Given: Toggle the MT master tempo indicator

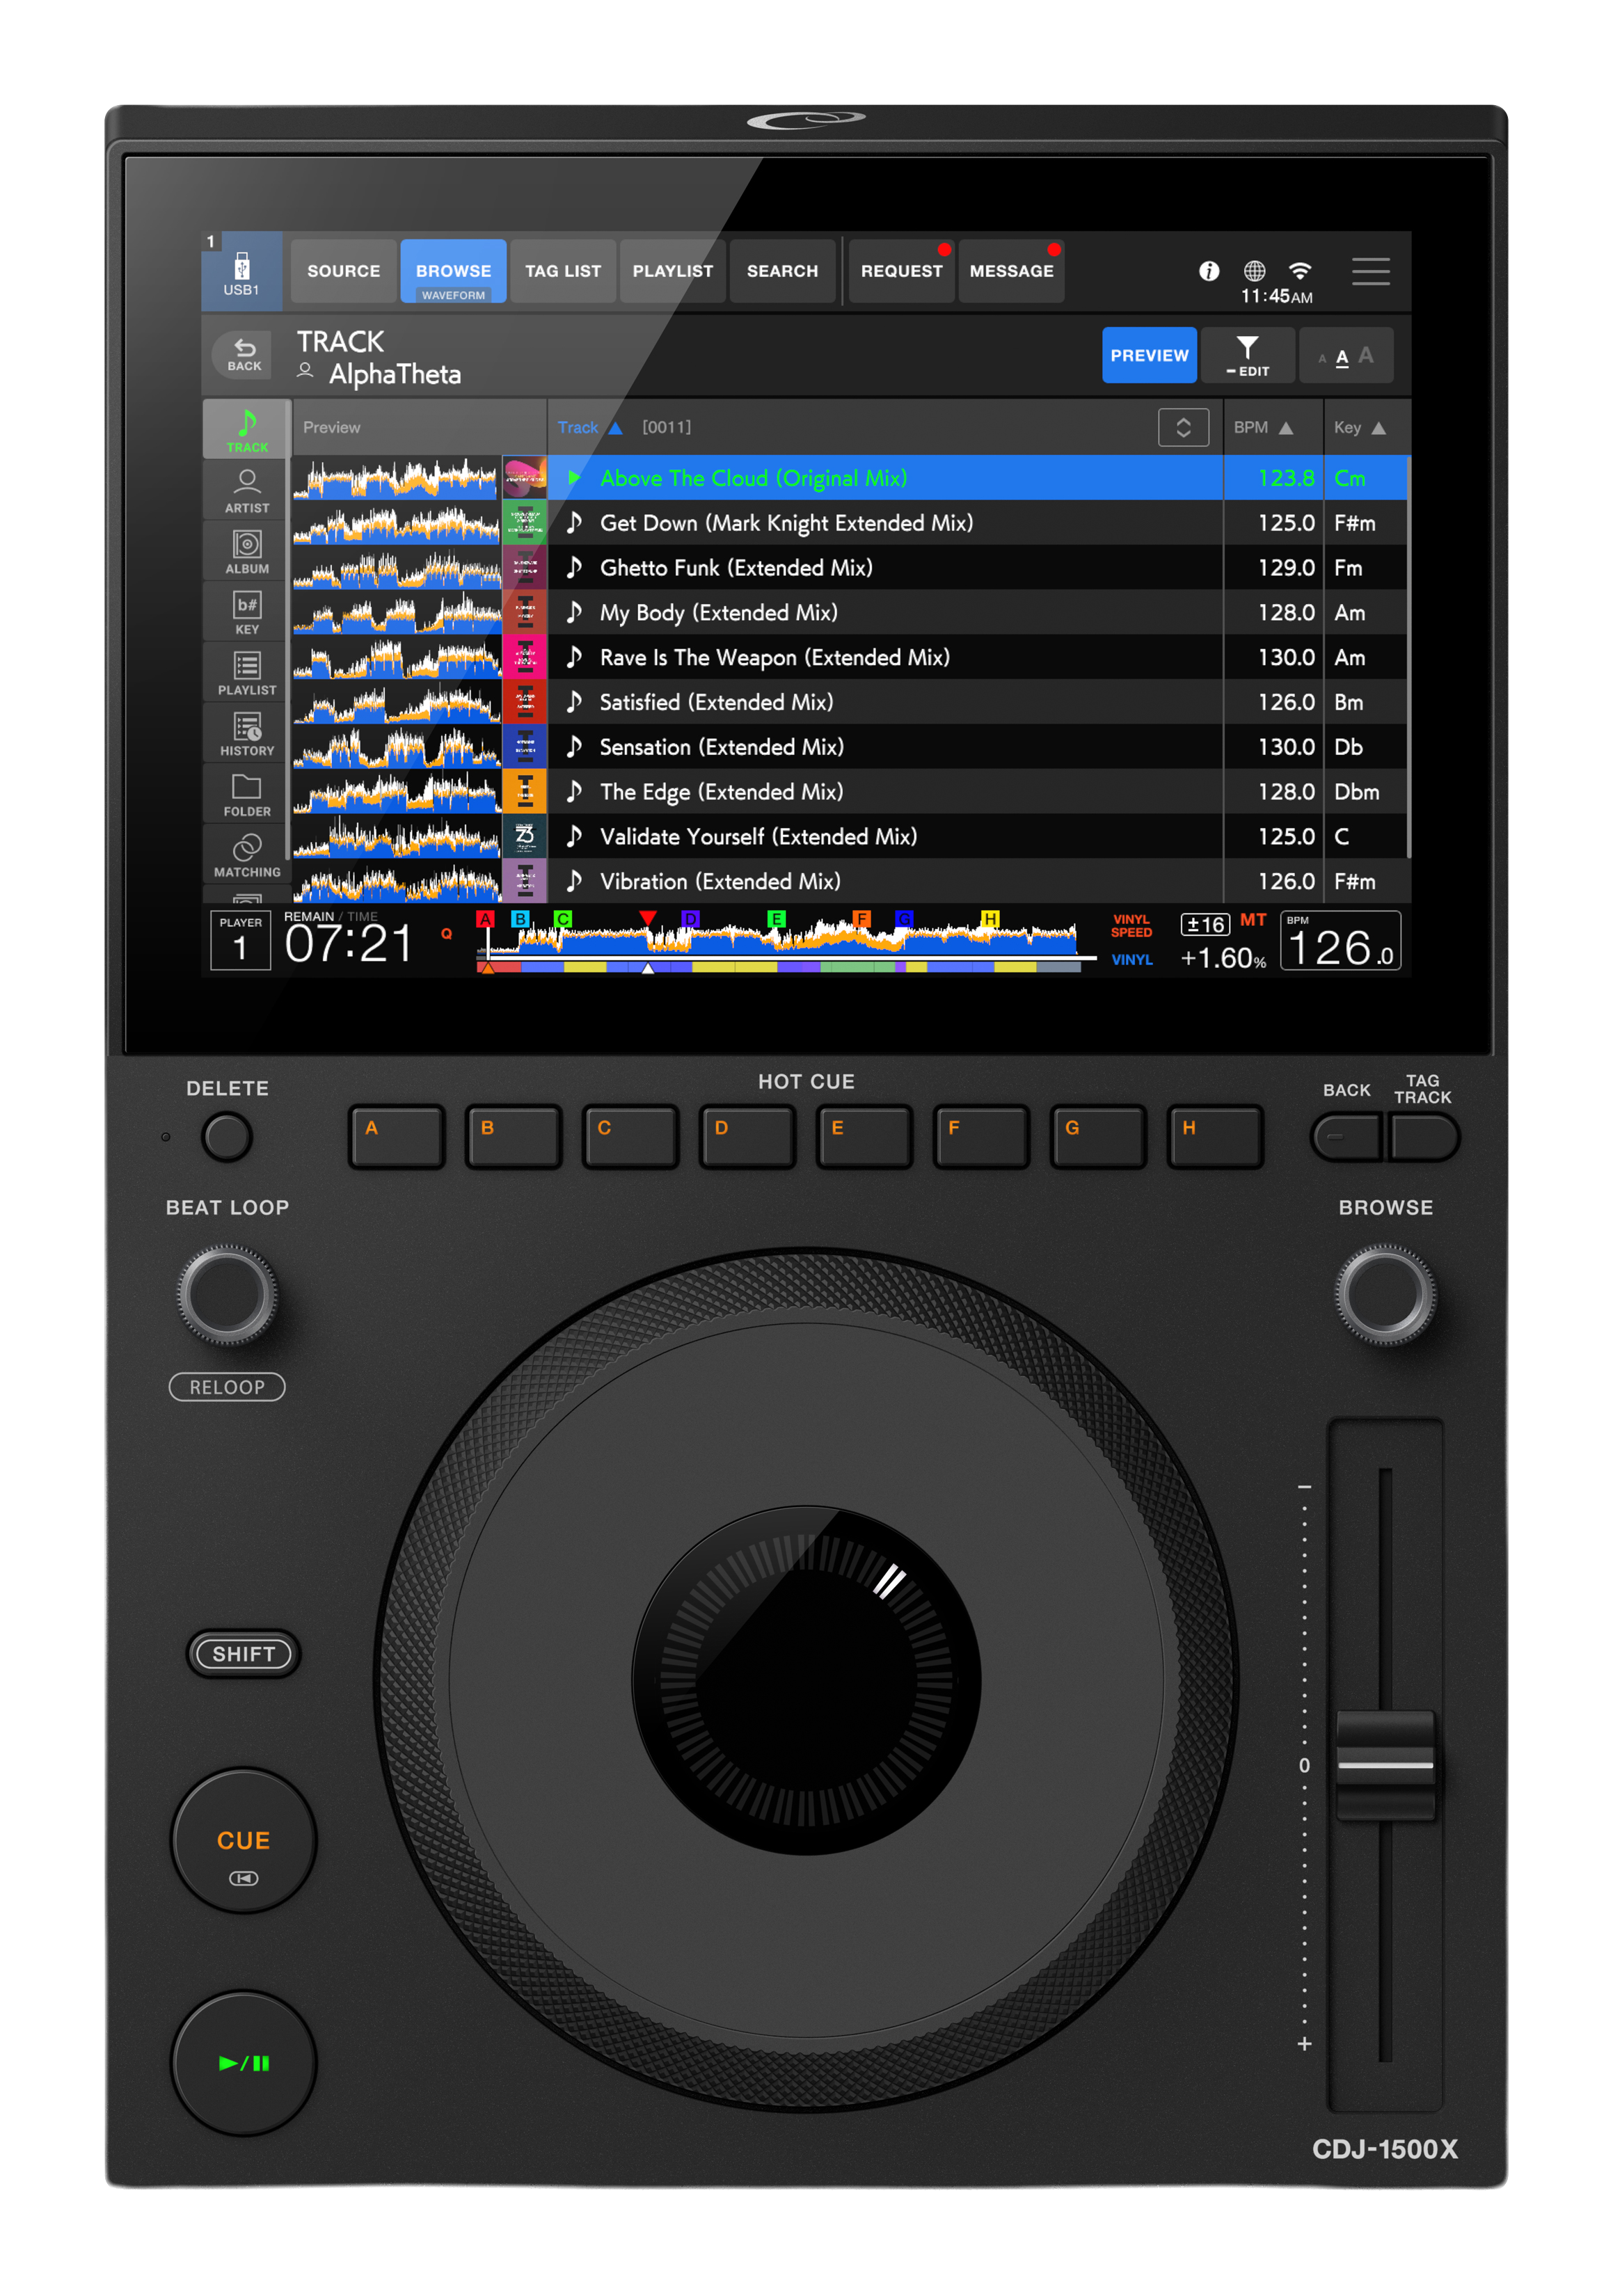Looking at the screenshot, I should pos(1252,920).
